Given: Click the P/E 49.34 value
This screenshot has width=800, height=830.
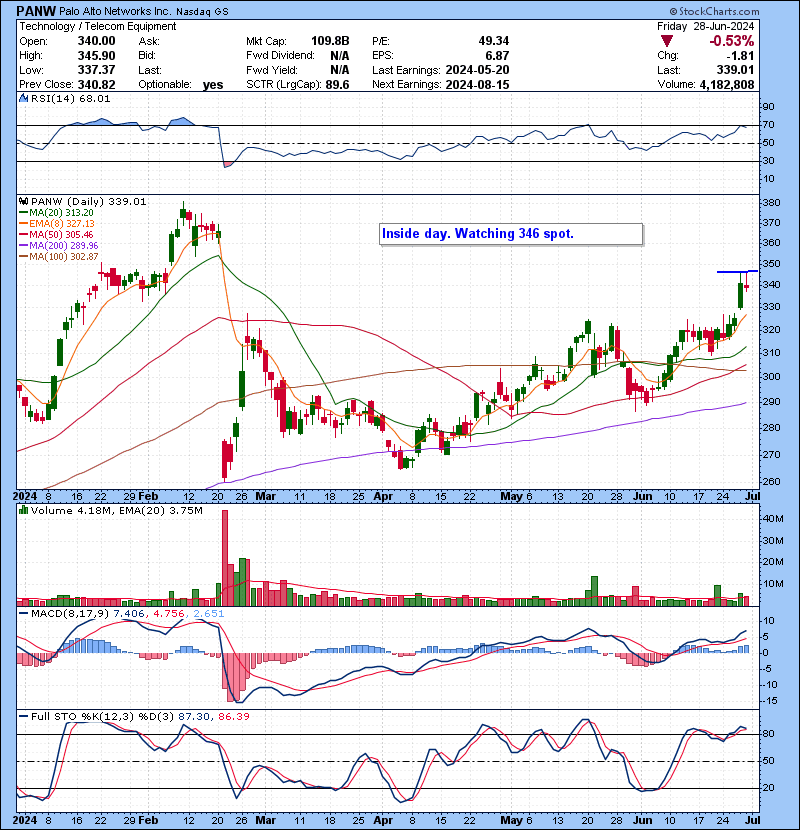Looking at the screenshot, I should (x=493, y=41).
